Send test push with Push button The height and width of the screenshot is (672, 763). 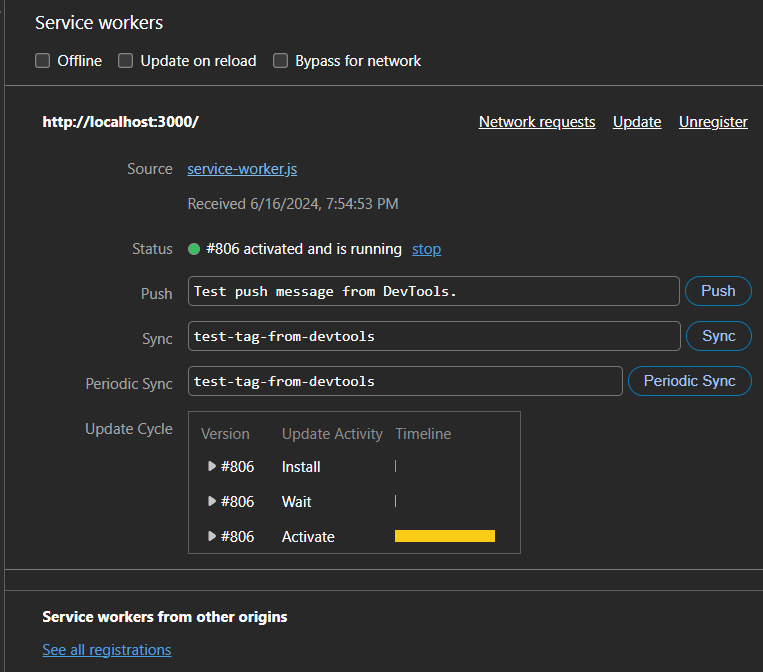coord(718,291)
